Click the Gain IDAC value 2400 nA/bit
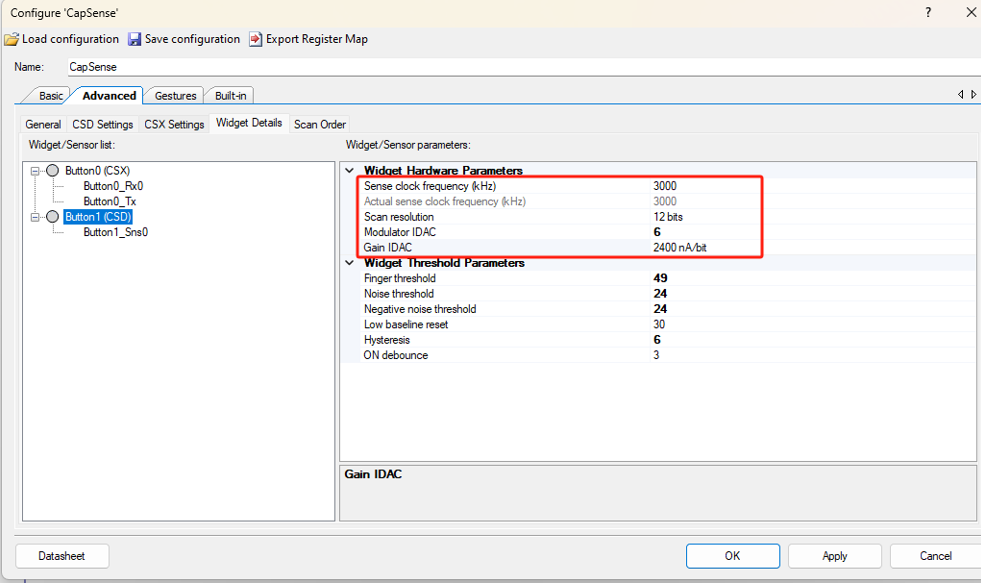 point(680,248)
